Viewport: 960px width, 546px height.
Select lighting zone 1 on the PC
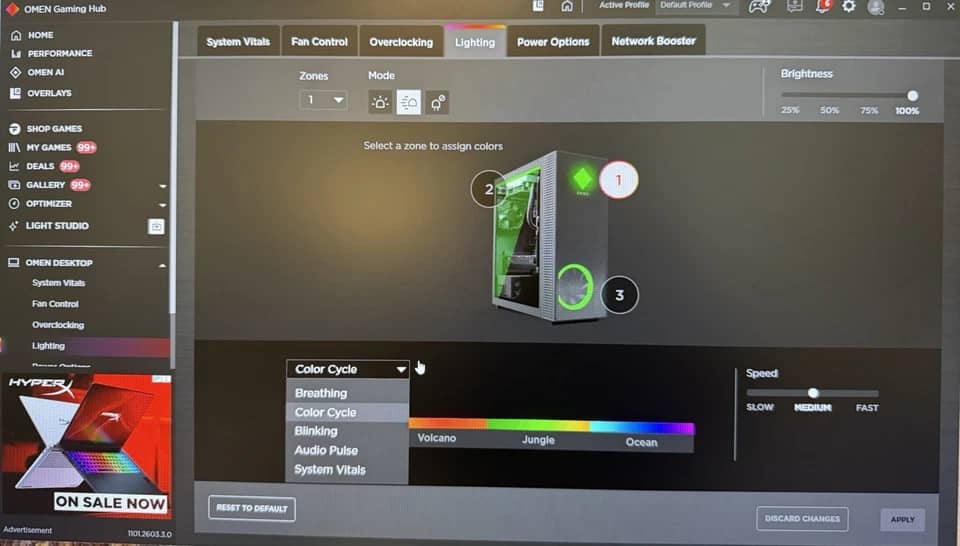[618, 180]
